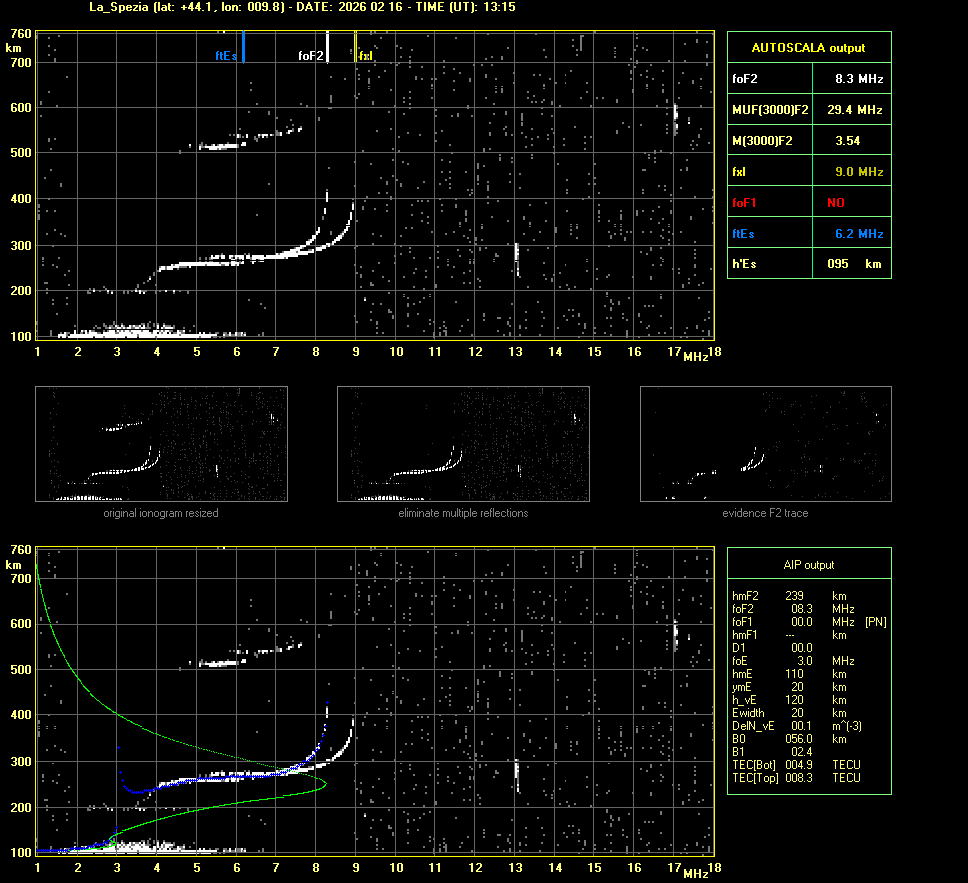
Task: Click the AIP output panel header
Action: [x=808, y=565]
